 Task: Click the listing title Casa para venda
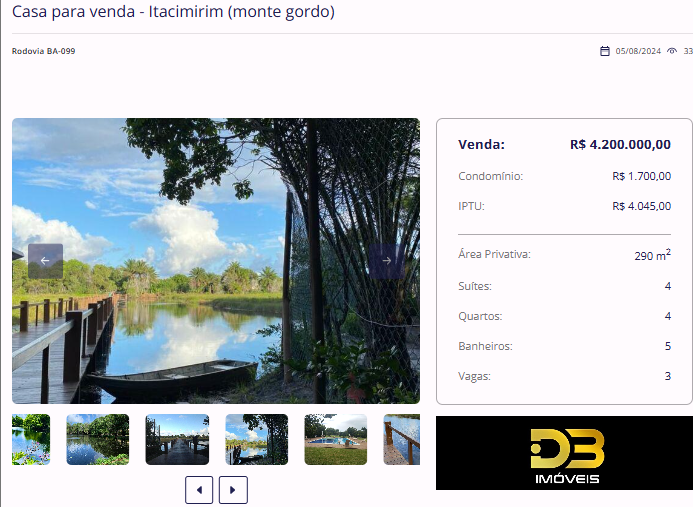click(x=173, y=11)
